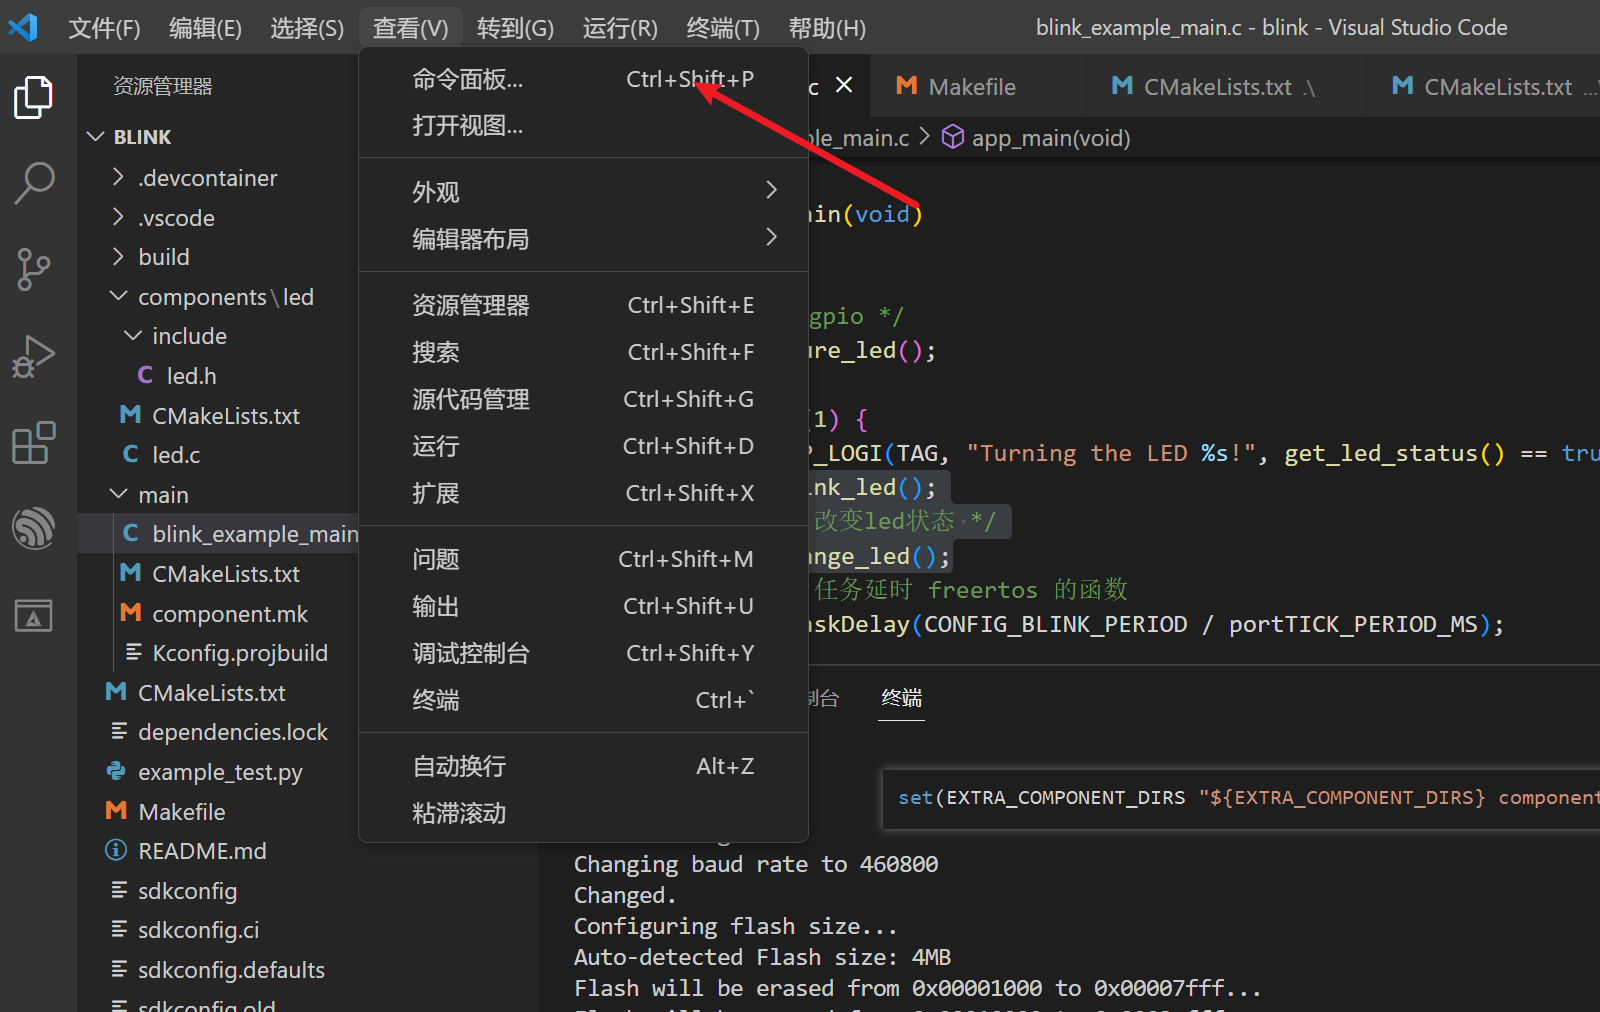Click the Visual Studio Code logo
Image resolution: width=1600 pixels, height=1012 pixels.
tap(23, 27)
